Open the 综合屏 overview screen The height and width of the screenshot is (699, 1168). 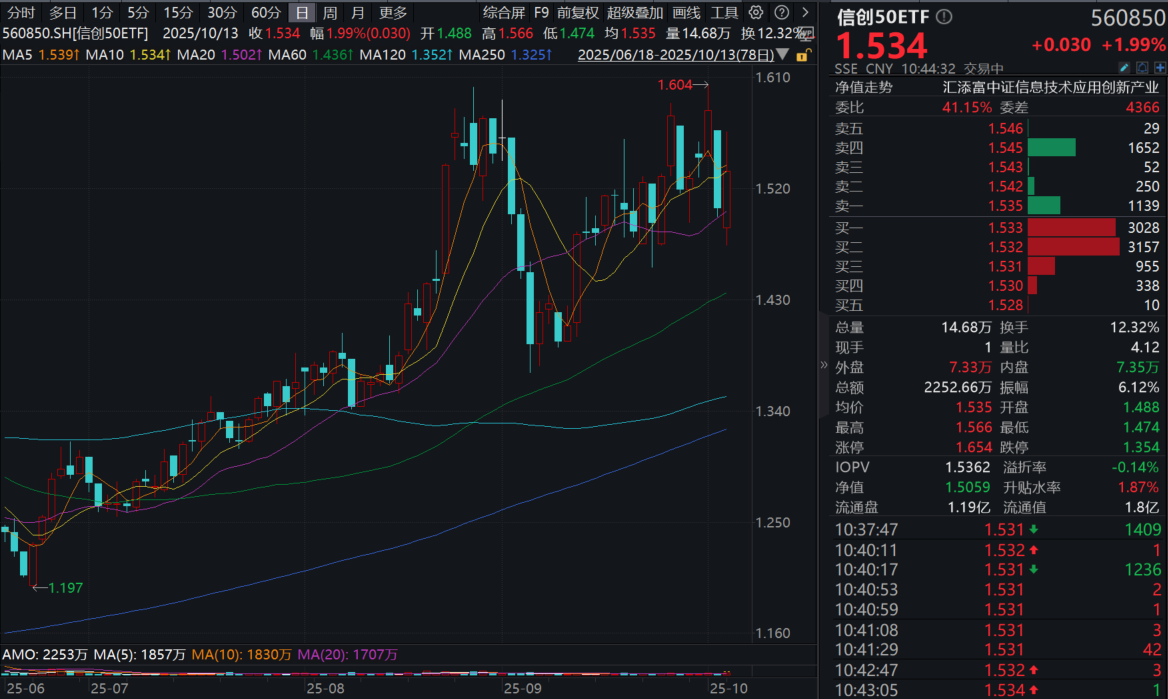click(x=503, y=13)
